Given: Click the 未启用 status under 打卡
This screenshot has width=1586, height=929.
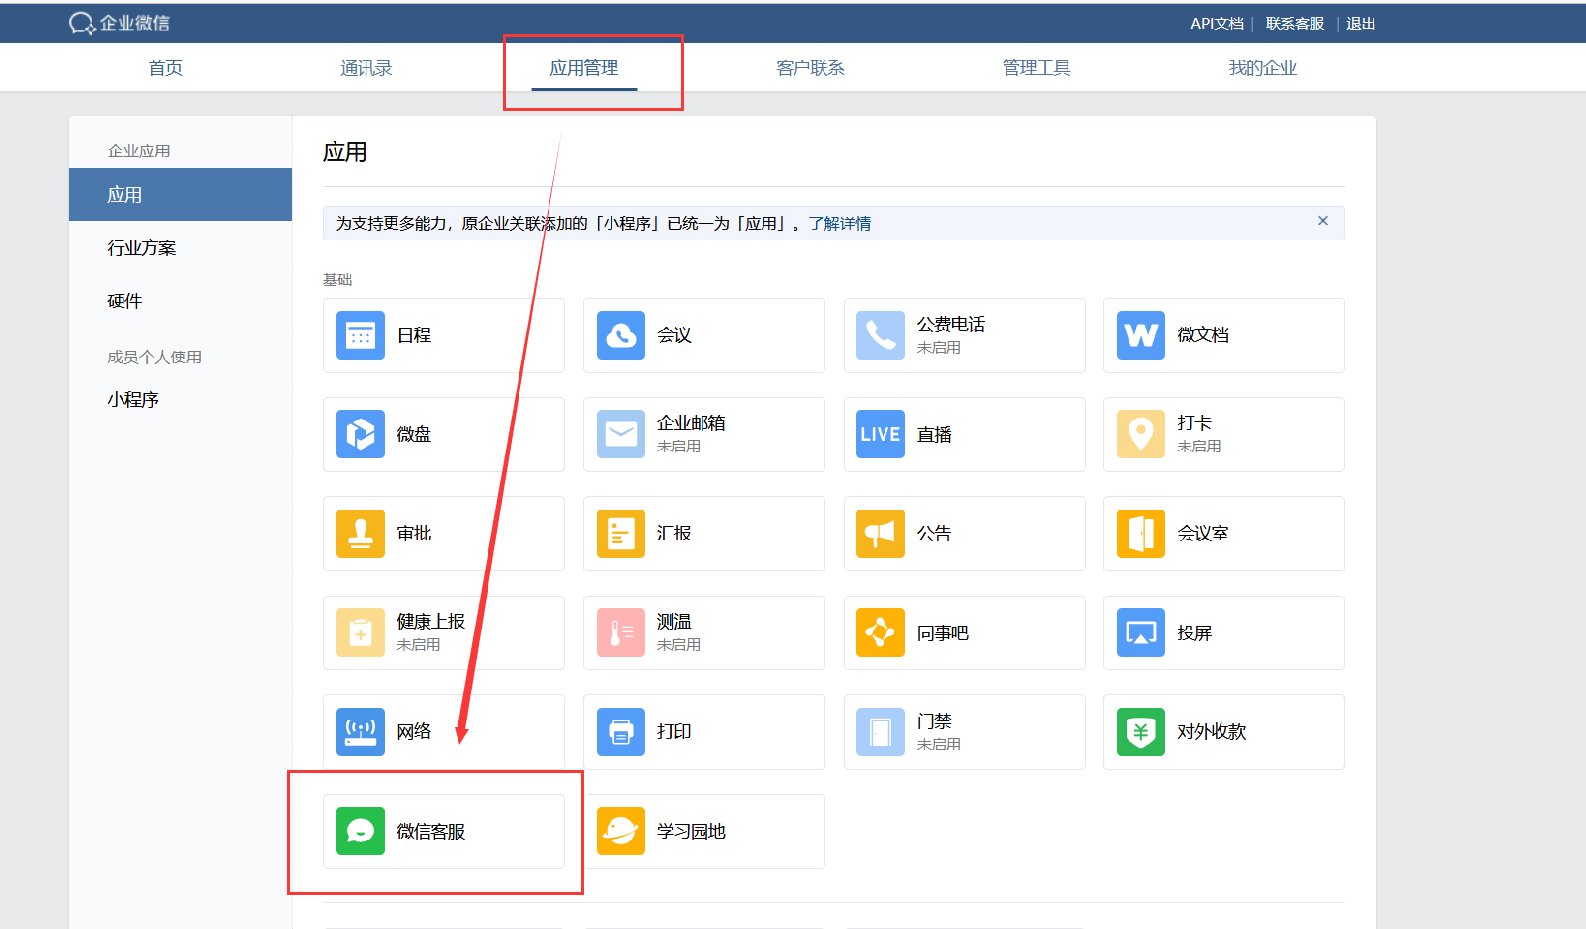Looking at the screenshot, I should [x=1199, y=446].
